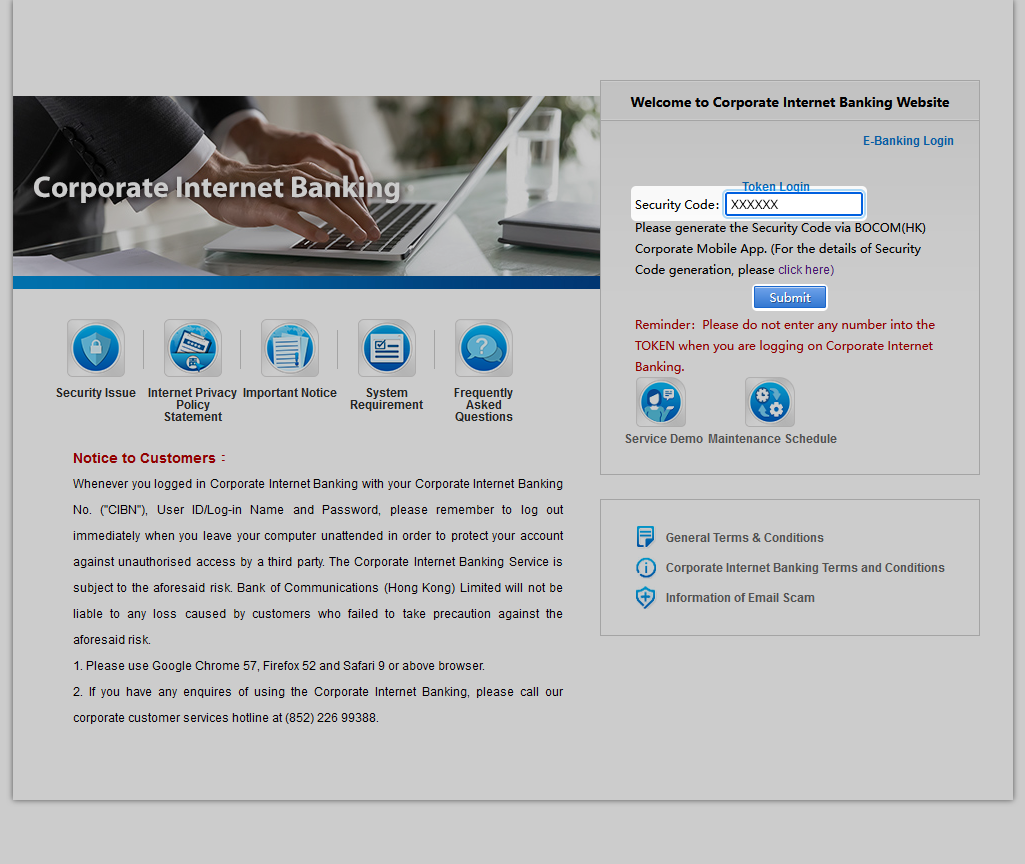Click the Corporate Internet Banking banner image
Viewport: 1025px width, 864px height.
[x=306, y=186]
